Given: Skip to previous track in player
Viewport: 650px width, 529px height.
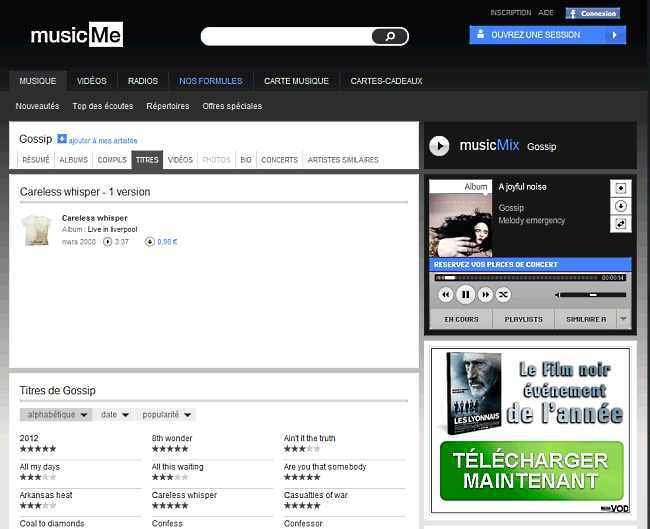Looking at the screenshot, I should coord(446,295).
